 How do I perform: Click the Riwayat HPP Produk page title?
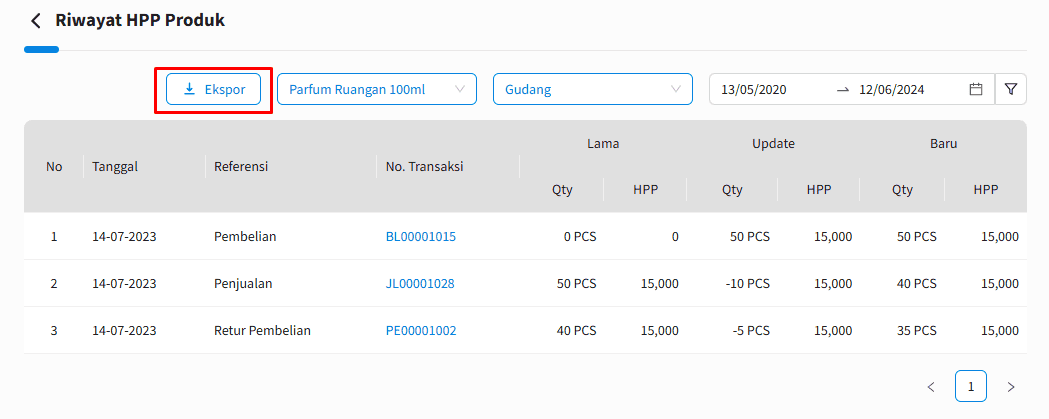[x=140, y=20]
